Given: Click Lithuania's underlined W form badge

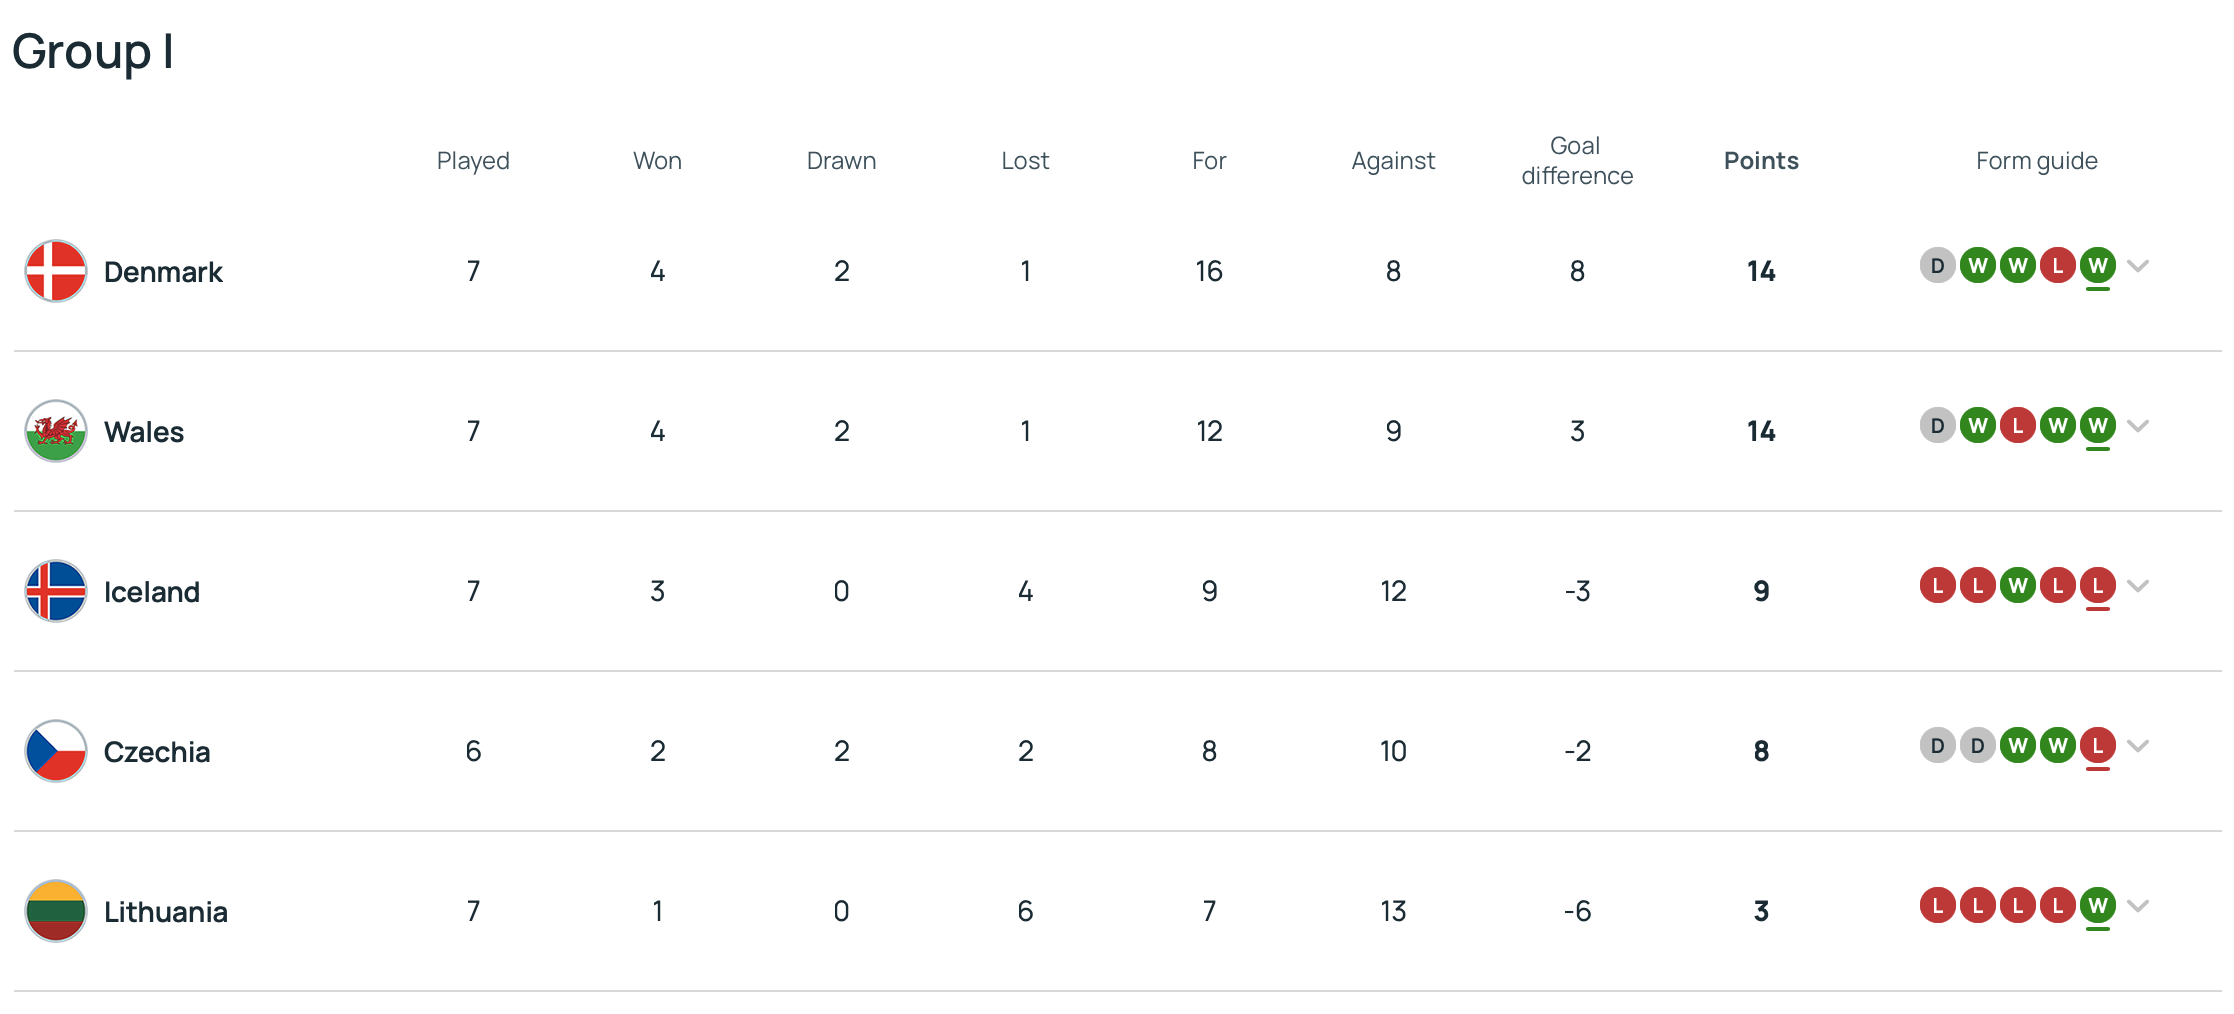Looking at the screenshot, I should pyautogui.click(x=2097, y=906).
